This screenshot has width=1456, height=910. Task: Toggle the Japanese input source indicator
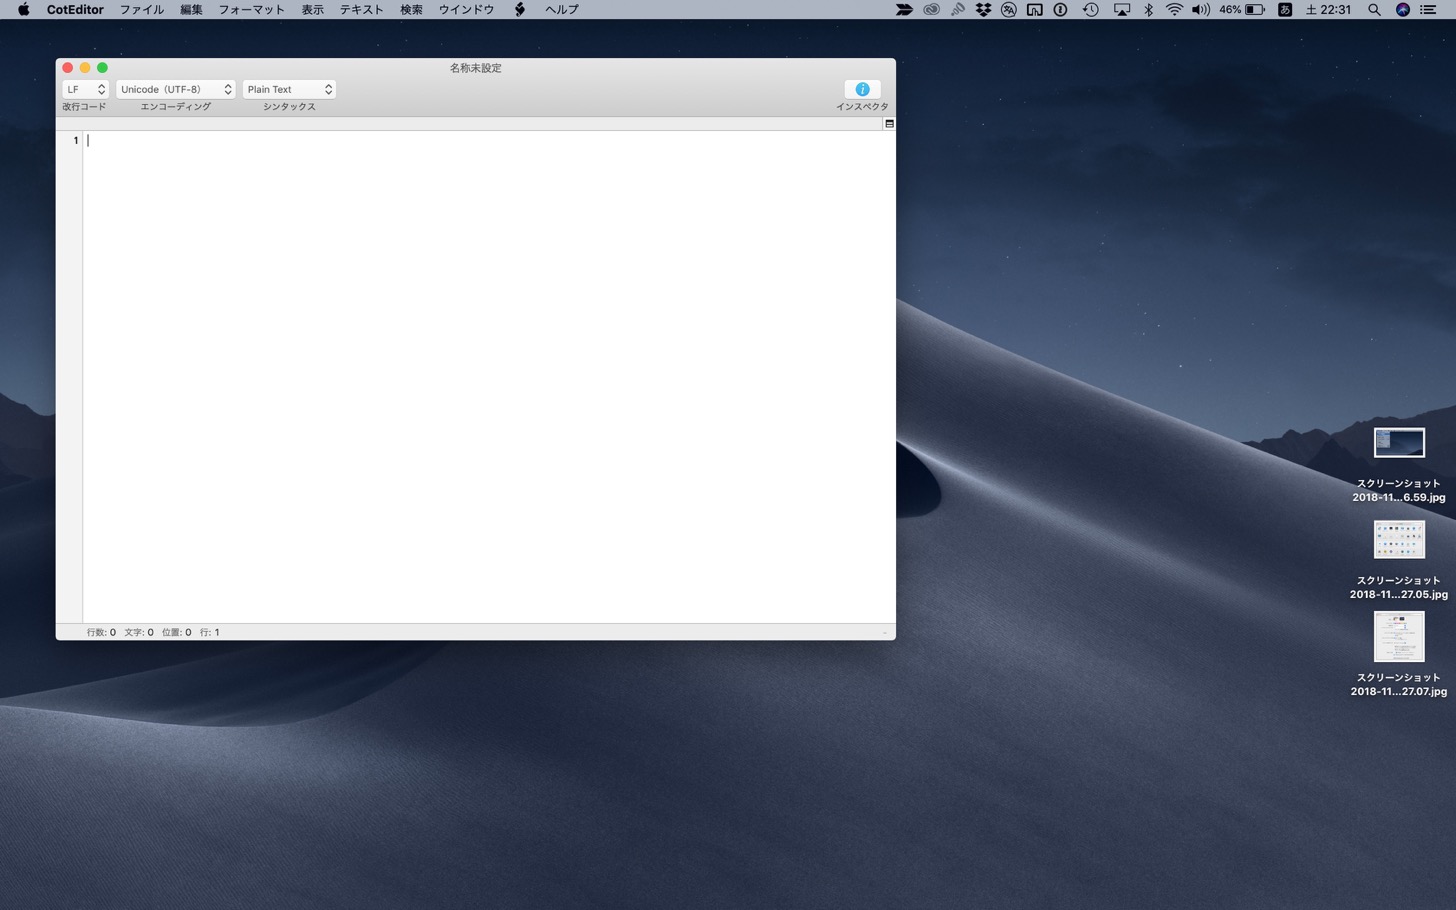pos(1285,9)
